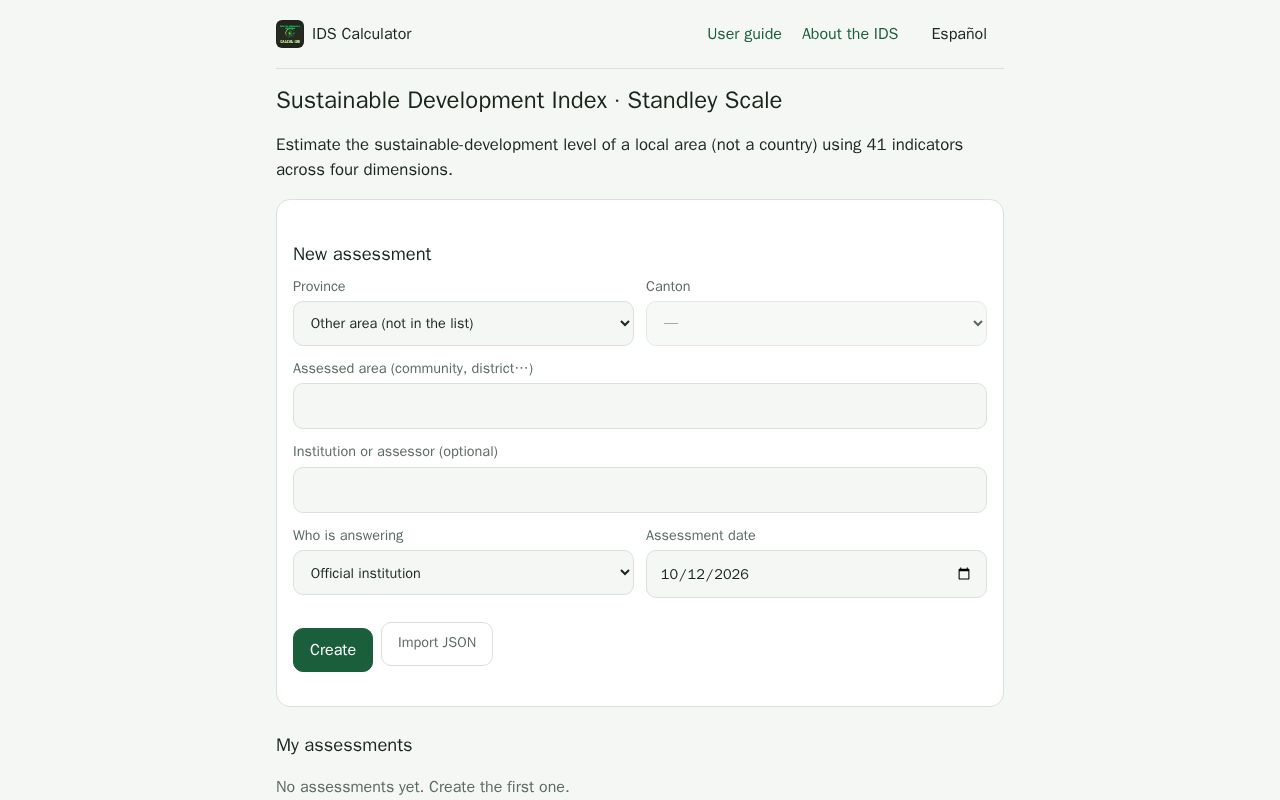The image size is (1280, 800).
Task: Go to About the IDS page
Action: click(x=850, y=34)
